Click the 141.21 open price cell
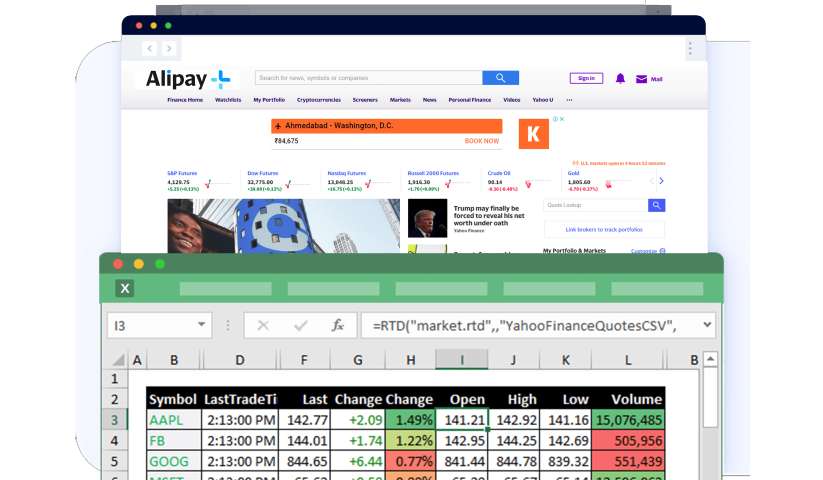The height and width of the screenshot is (480, 823). tap(462, 420)
